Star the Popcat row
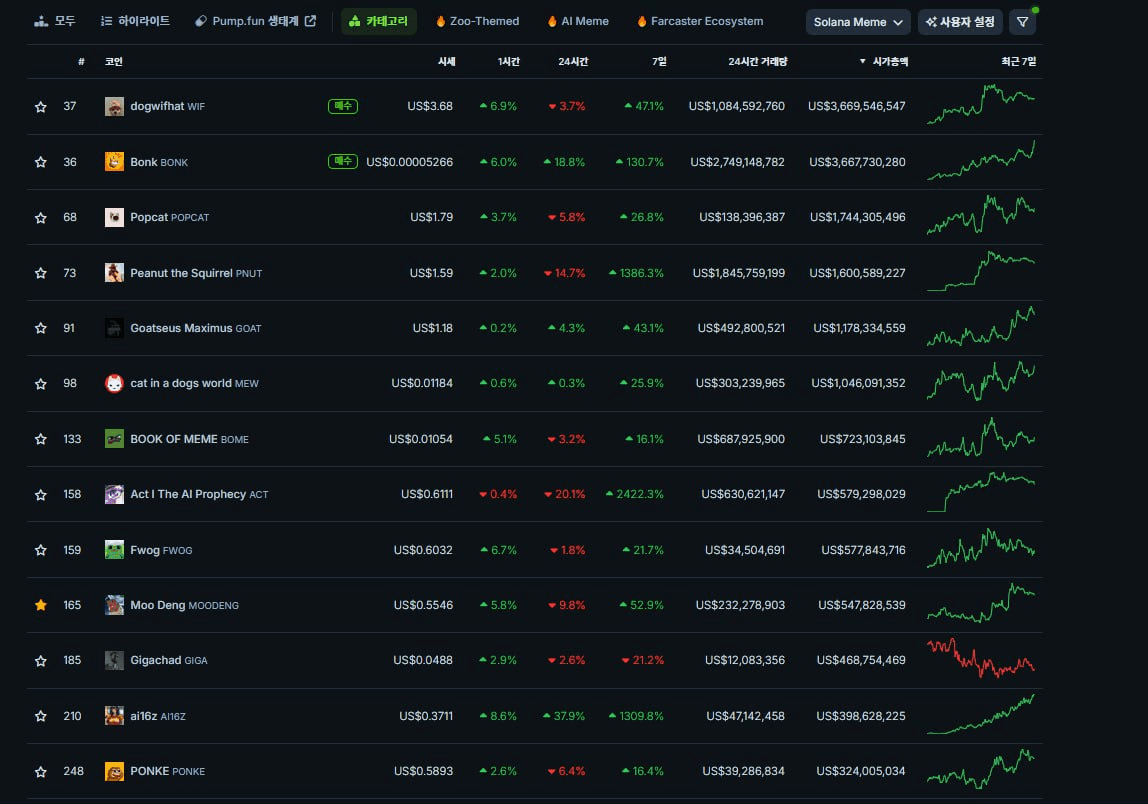 click(41, 217)
